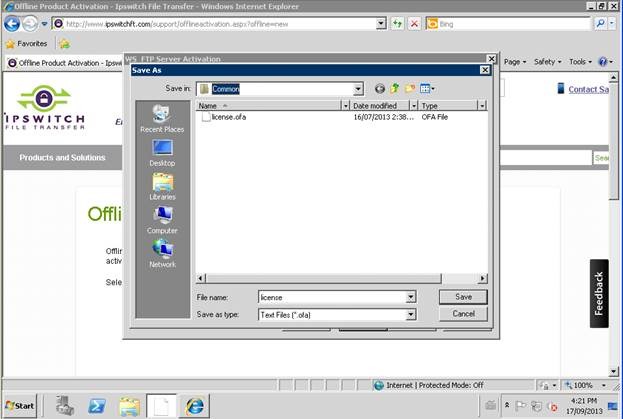
Task: Click the Create New Folder icon
Action: point(410,89)
